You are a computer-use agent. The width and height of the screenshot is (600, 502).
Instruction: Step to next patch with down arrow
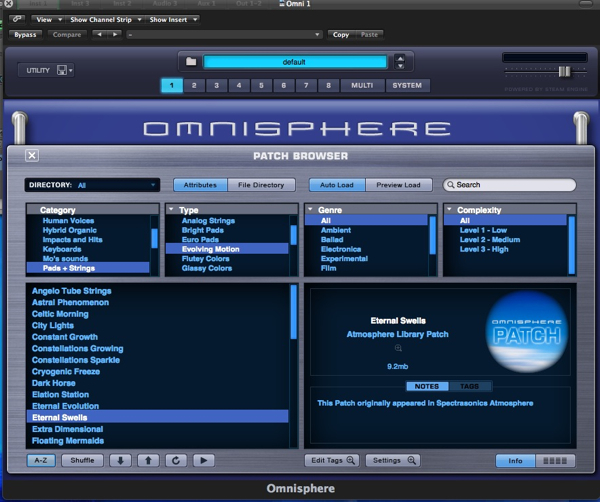121,460
